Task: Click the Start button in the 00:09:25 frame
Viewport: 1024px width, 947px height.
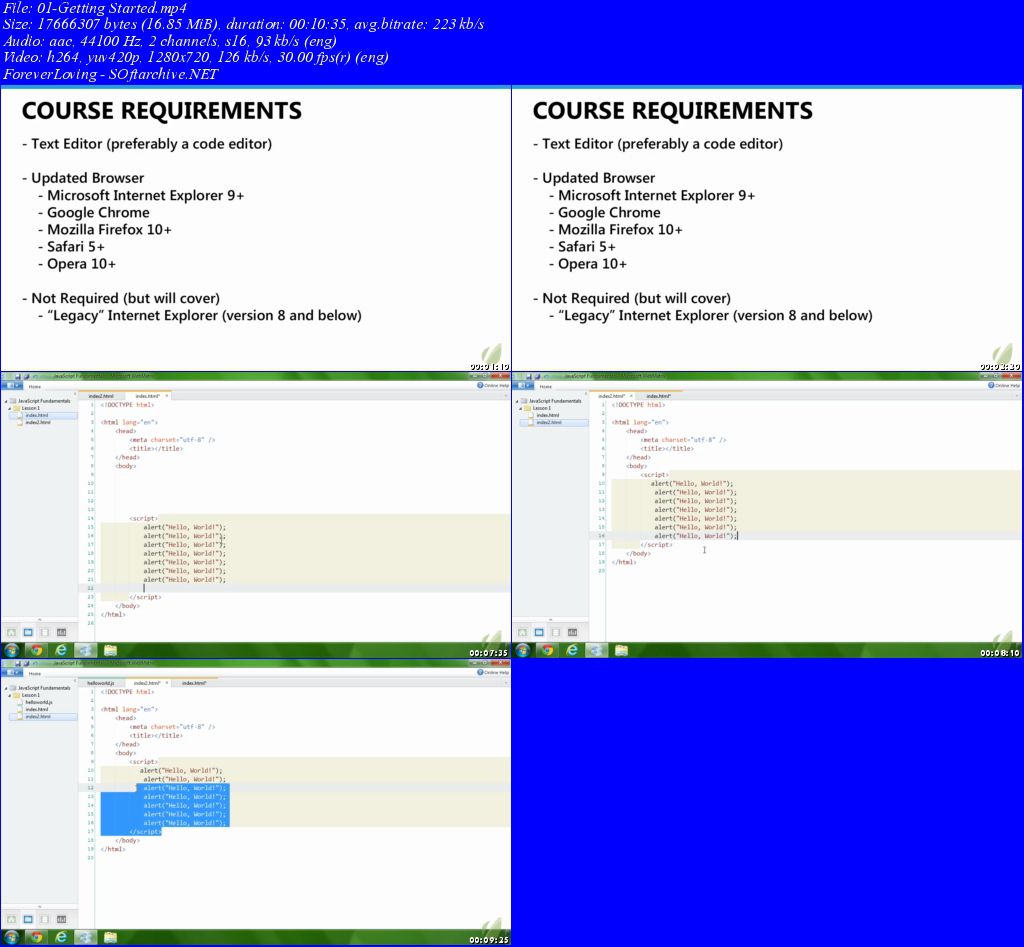Action: (x=11, y=937)
